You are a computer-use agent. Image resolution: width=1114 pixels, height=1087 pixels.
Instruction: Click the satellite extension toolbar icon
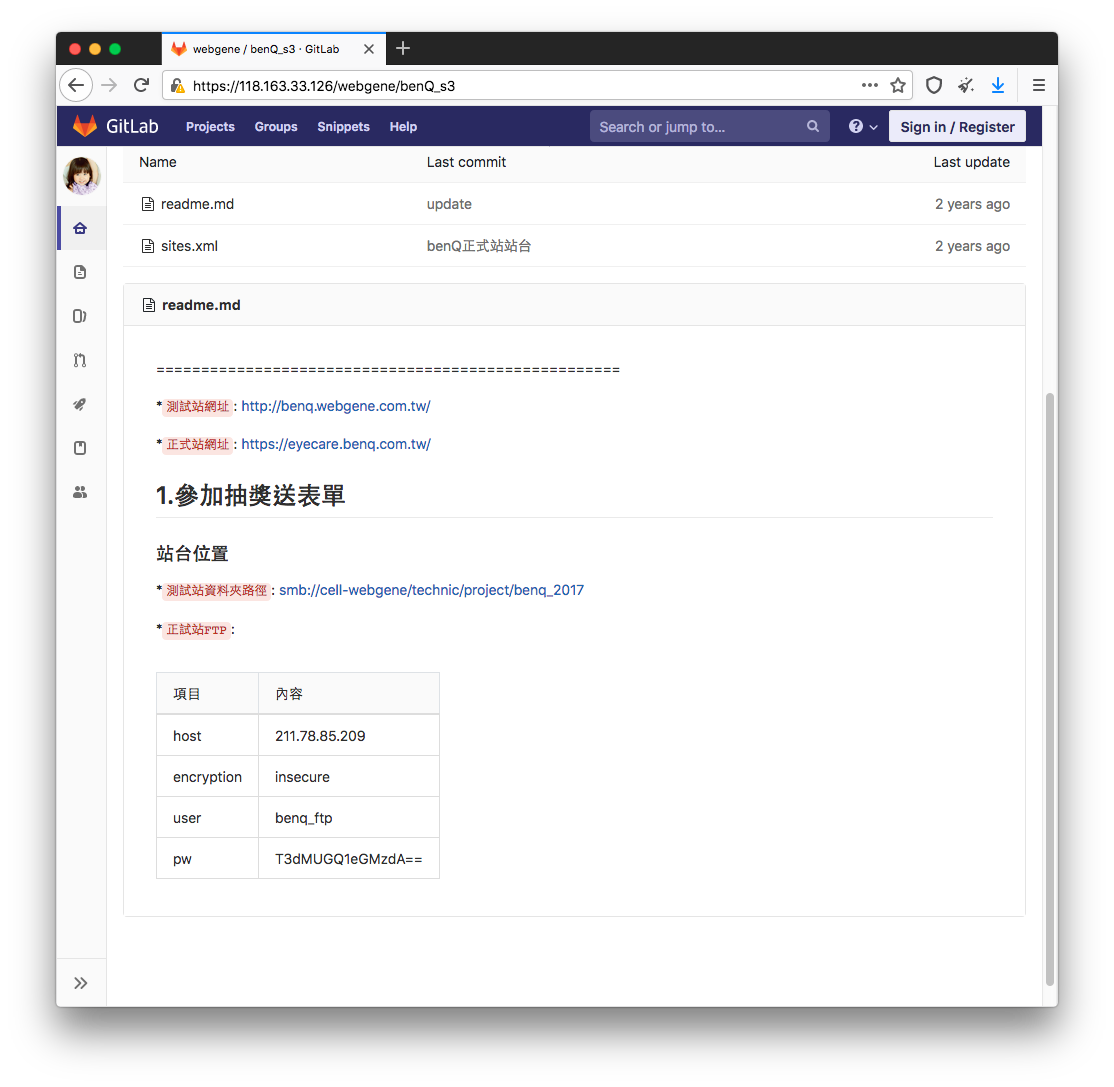tap(966, 85)
